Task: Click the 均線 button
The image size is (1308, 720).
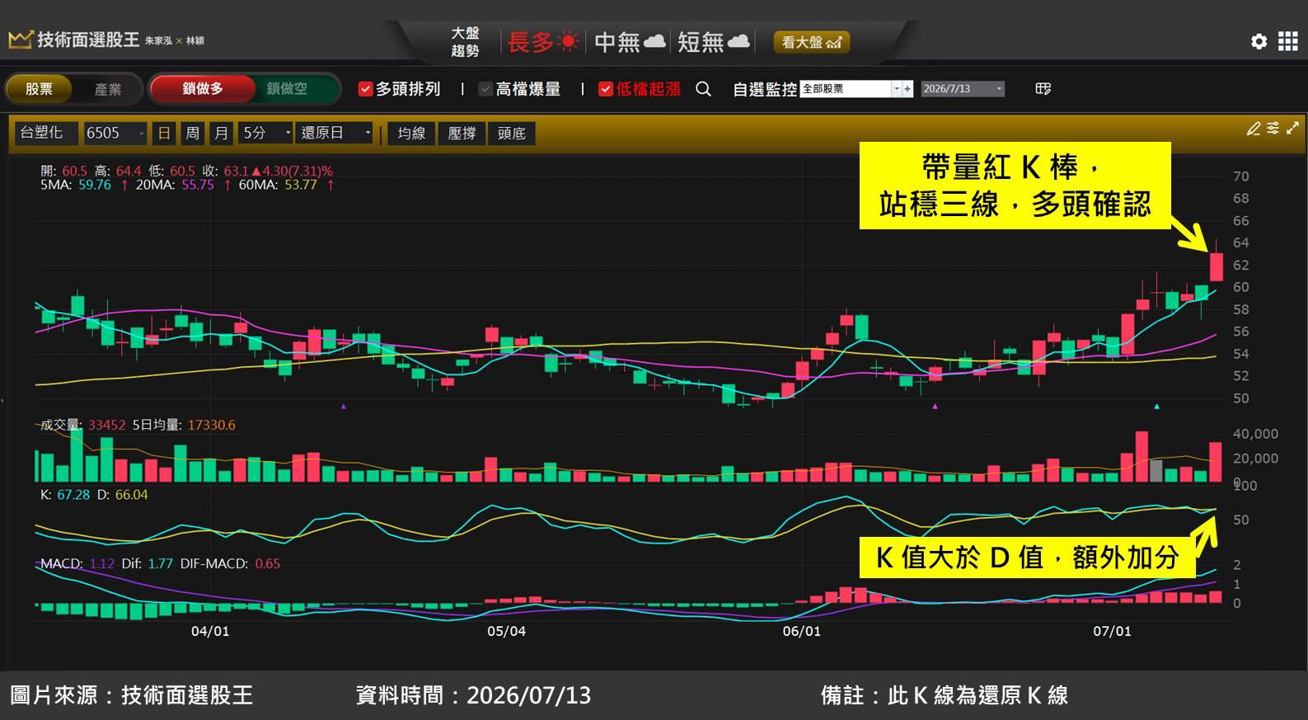Action: coord(412,133)
